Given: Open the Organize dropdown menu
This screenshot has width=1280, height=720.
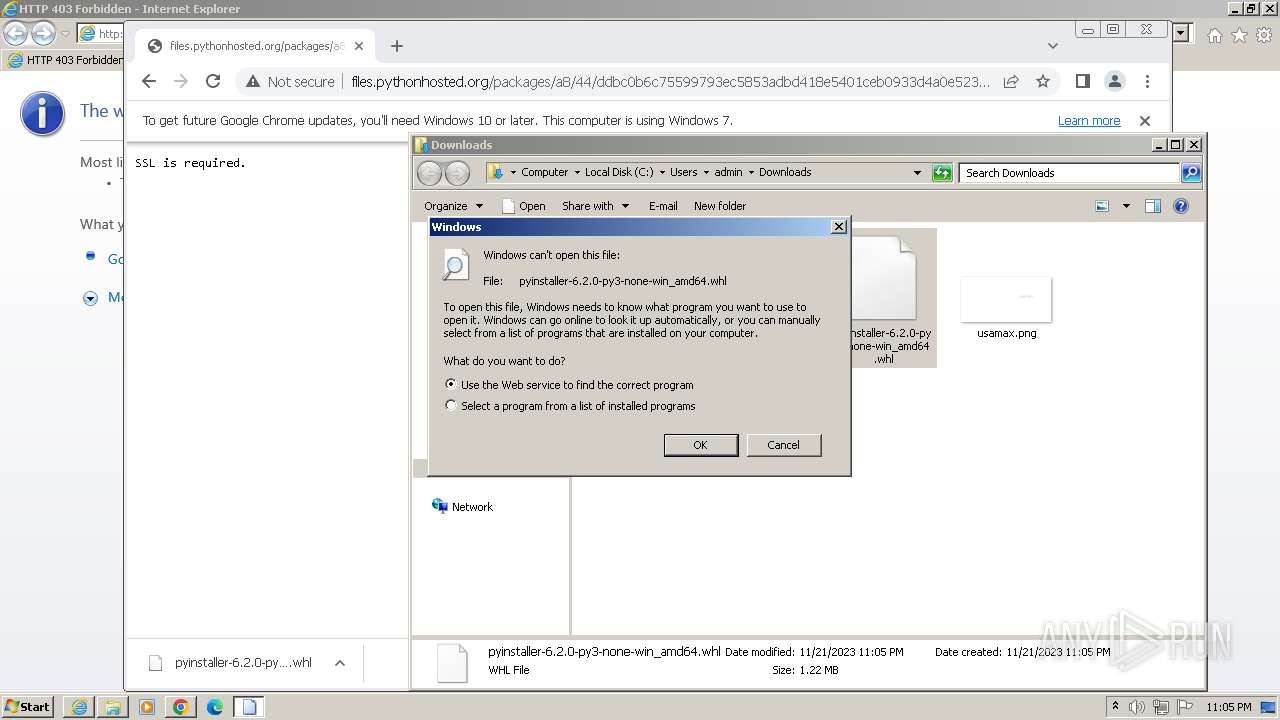Looking at the screenshot, I should (x=453, y=206).
